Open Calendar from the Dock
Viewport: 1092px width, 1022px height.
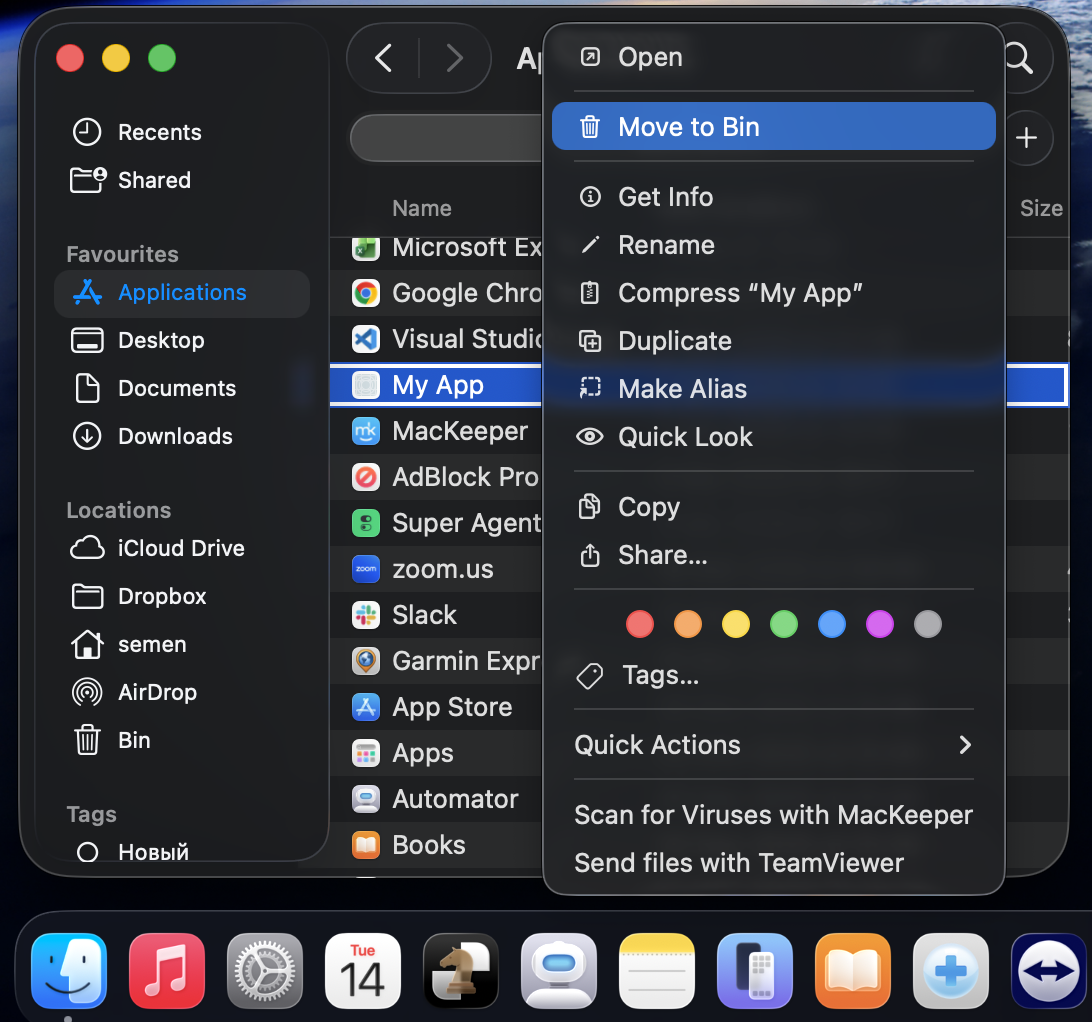[363, 970]
